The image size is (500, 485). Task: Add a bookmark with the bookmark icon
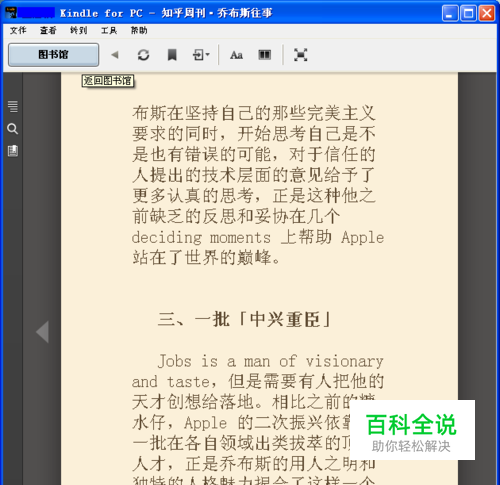pyautogui.click(x=172, y=55)
